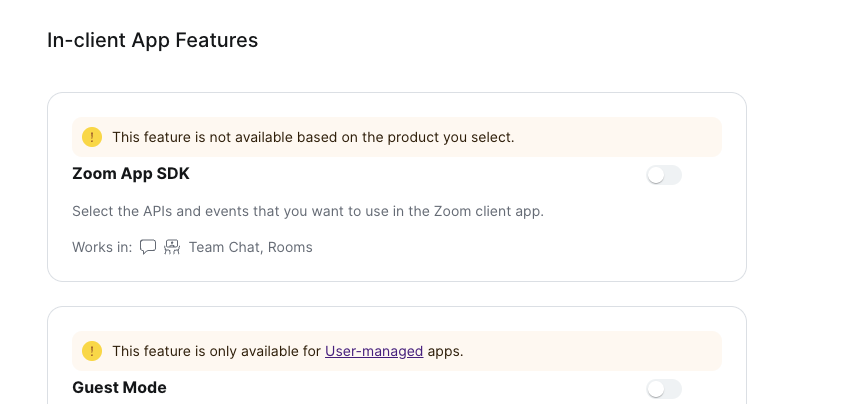Click the Team Chat speech bubble icon
847x404 pixels.
point(148,247)
